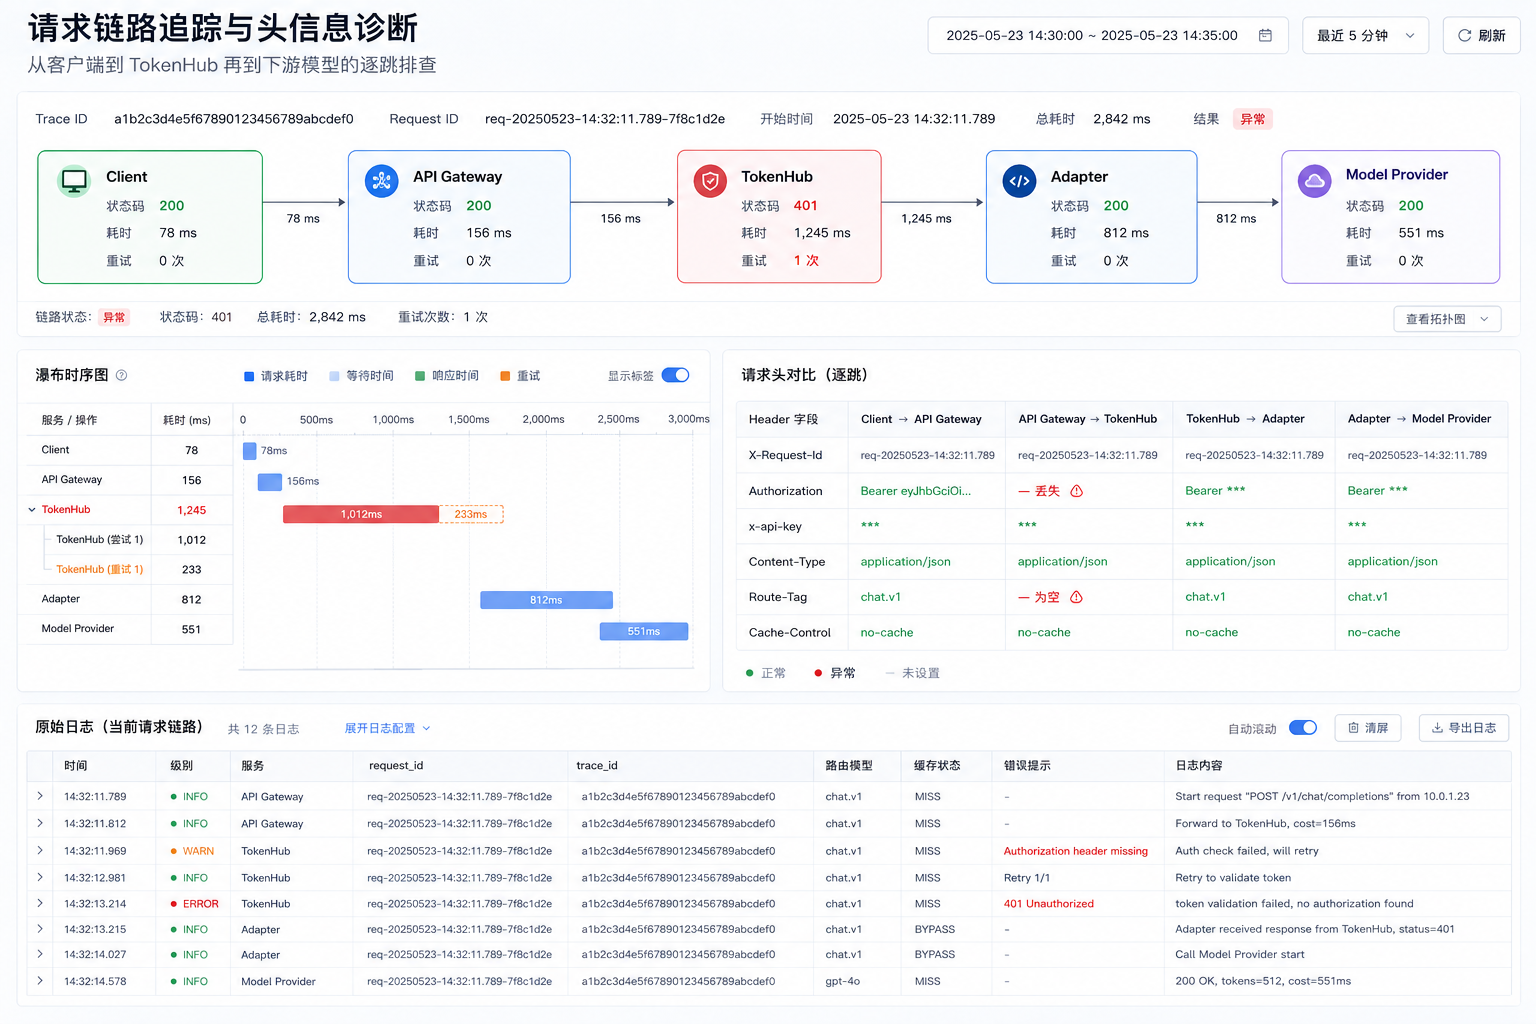Expand the log row at 14:32:14.027
This screenshot has height=1024, width=1536.
coord(40,954)
